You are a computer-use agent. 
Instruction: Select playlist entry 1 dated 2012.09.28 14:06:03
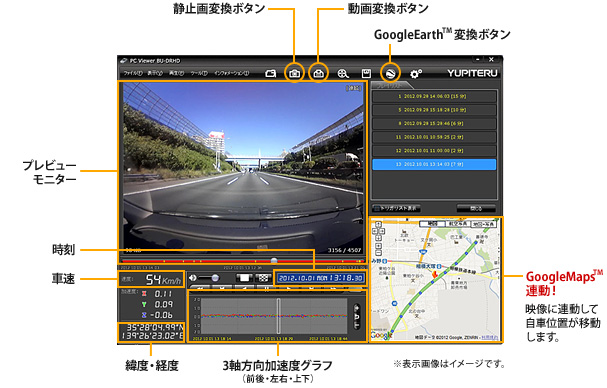click(434, 96)
